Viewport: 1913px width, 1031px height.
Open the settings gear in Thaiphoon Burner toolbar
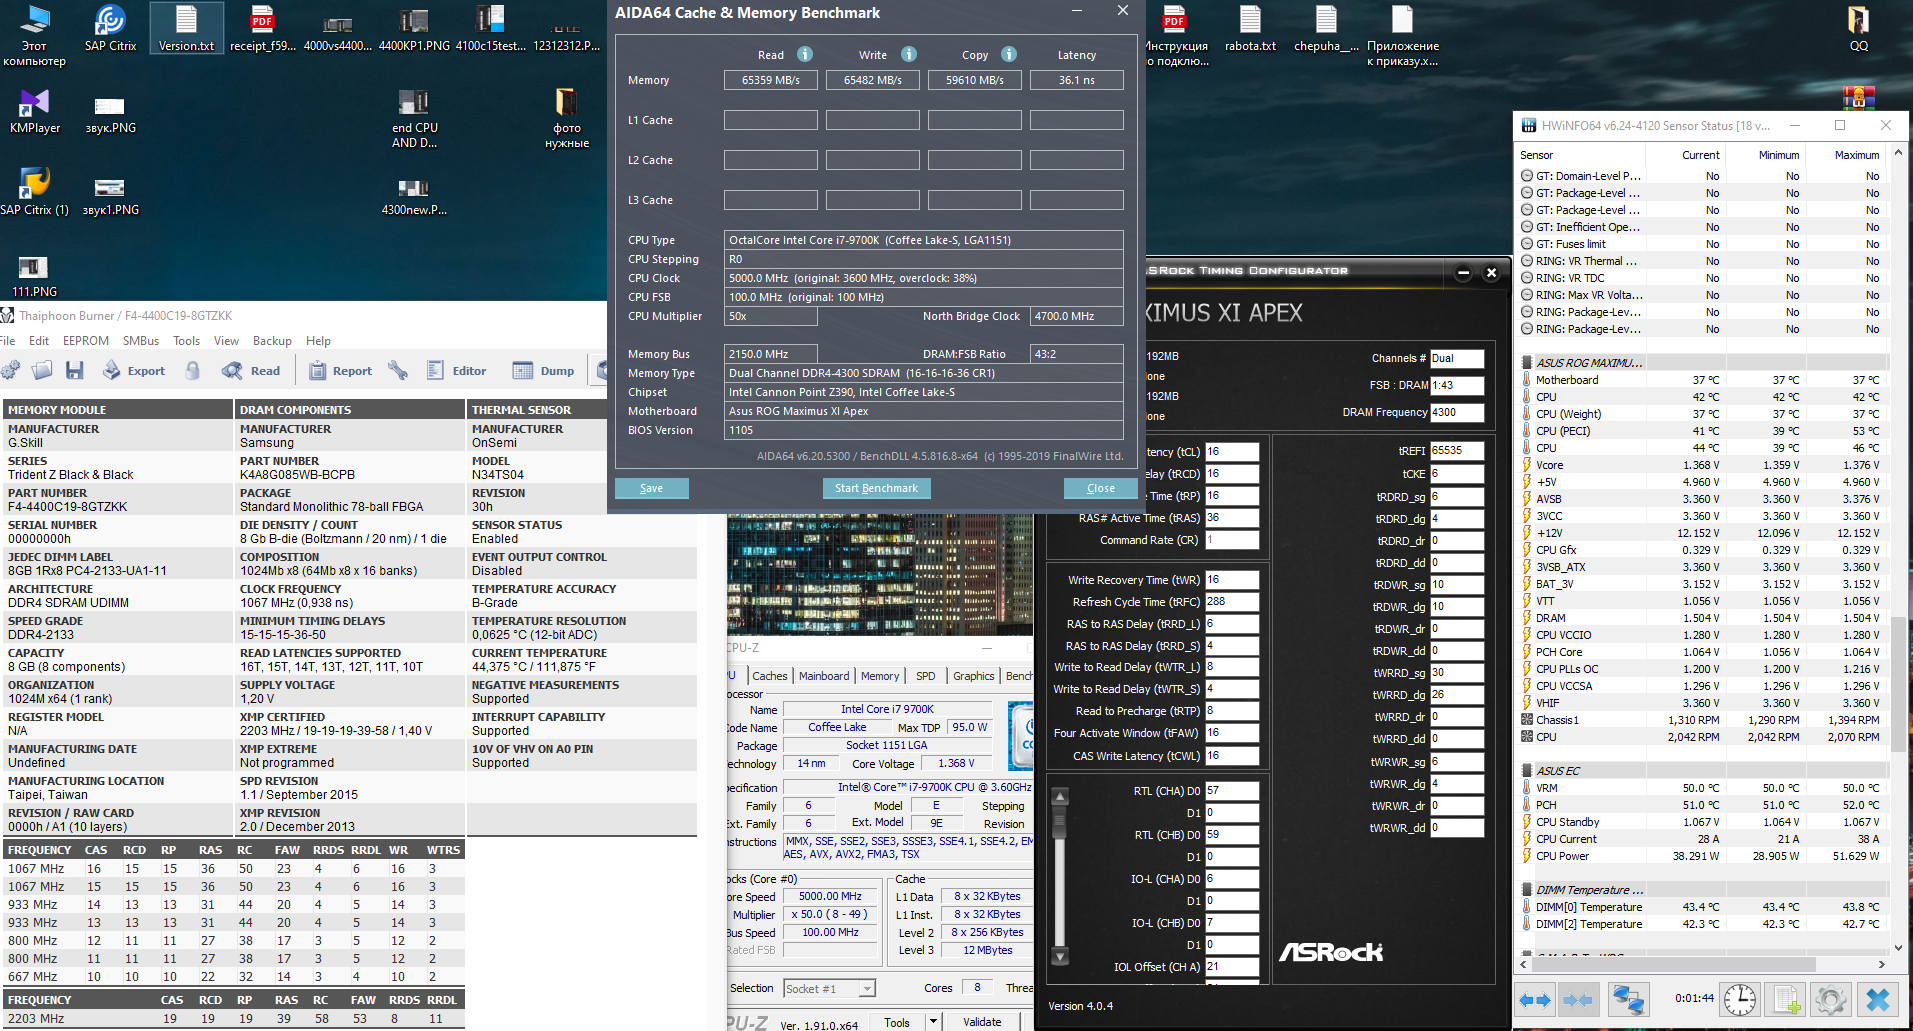(x=10, y=371)
